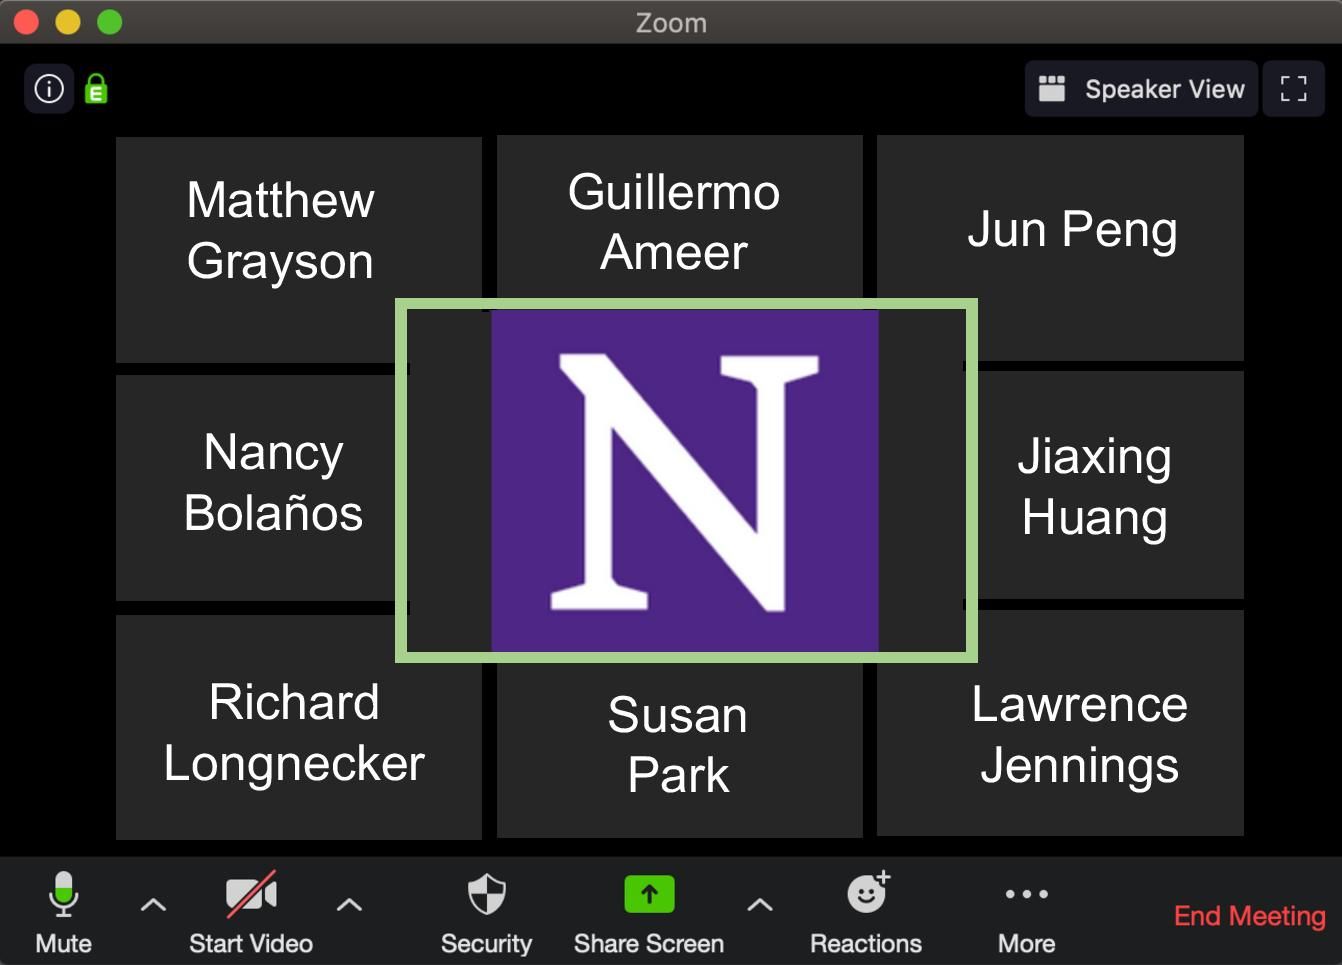This screenshot has height=965, width=1342.
Task: Open the Reactions emoji menu
Action: coord(866,913)
